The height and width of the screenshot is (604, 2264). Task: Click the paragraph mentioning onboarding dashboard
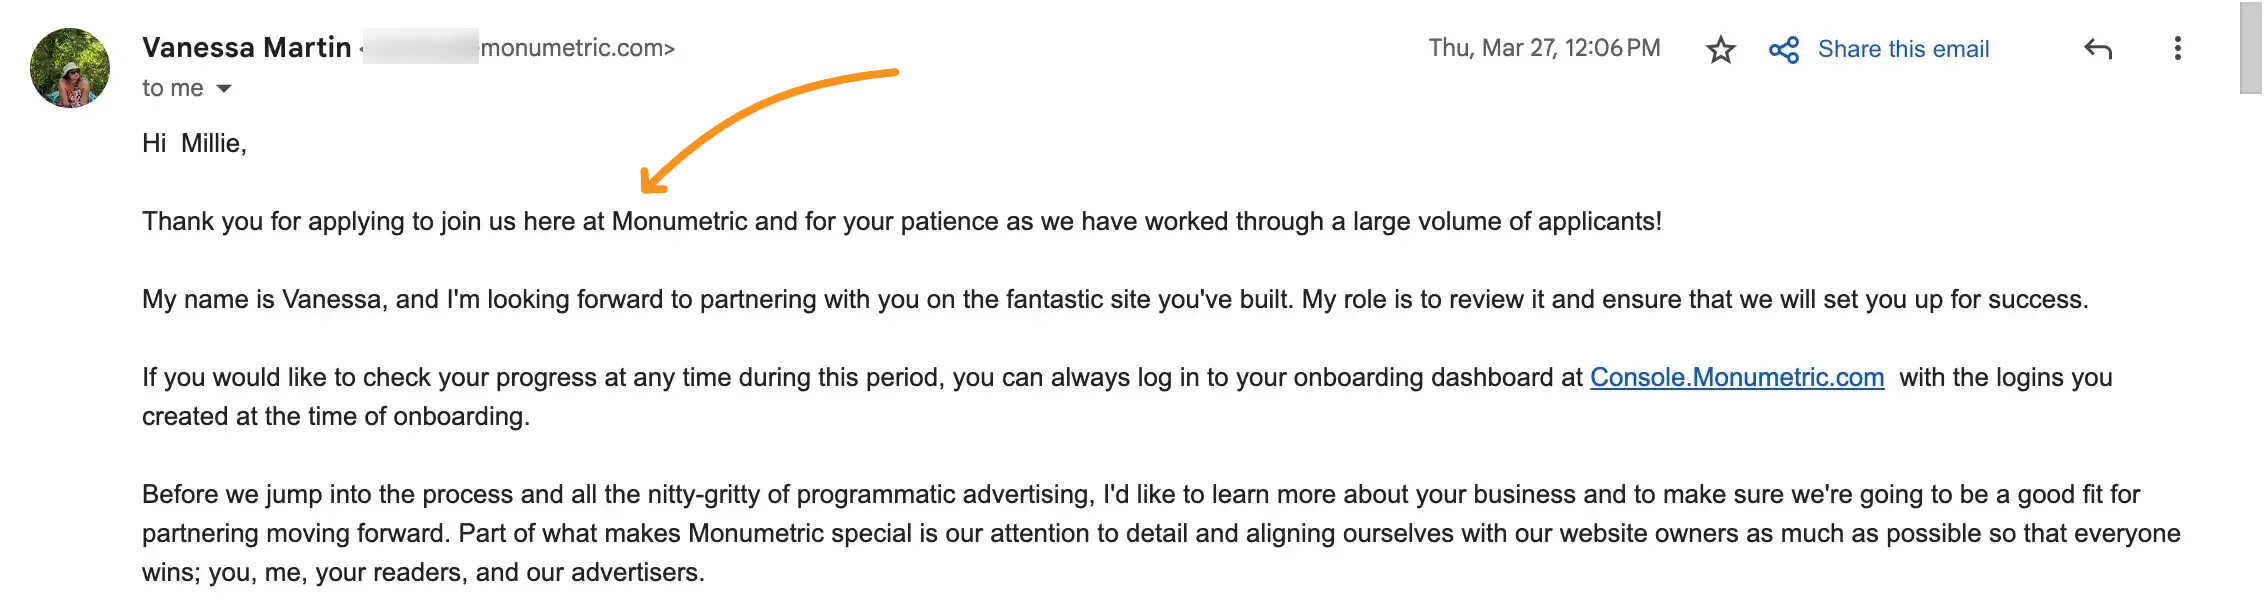coord(1127,396)
